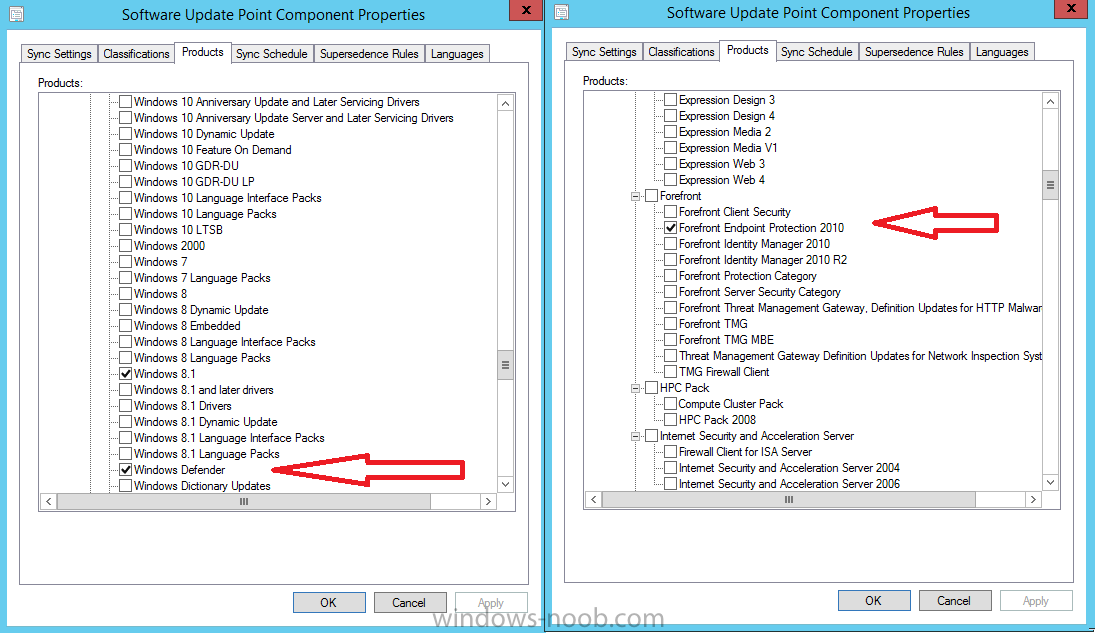
Task: Tick the Forefront Client Security checkbox
Action: [671, 212]
